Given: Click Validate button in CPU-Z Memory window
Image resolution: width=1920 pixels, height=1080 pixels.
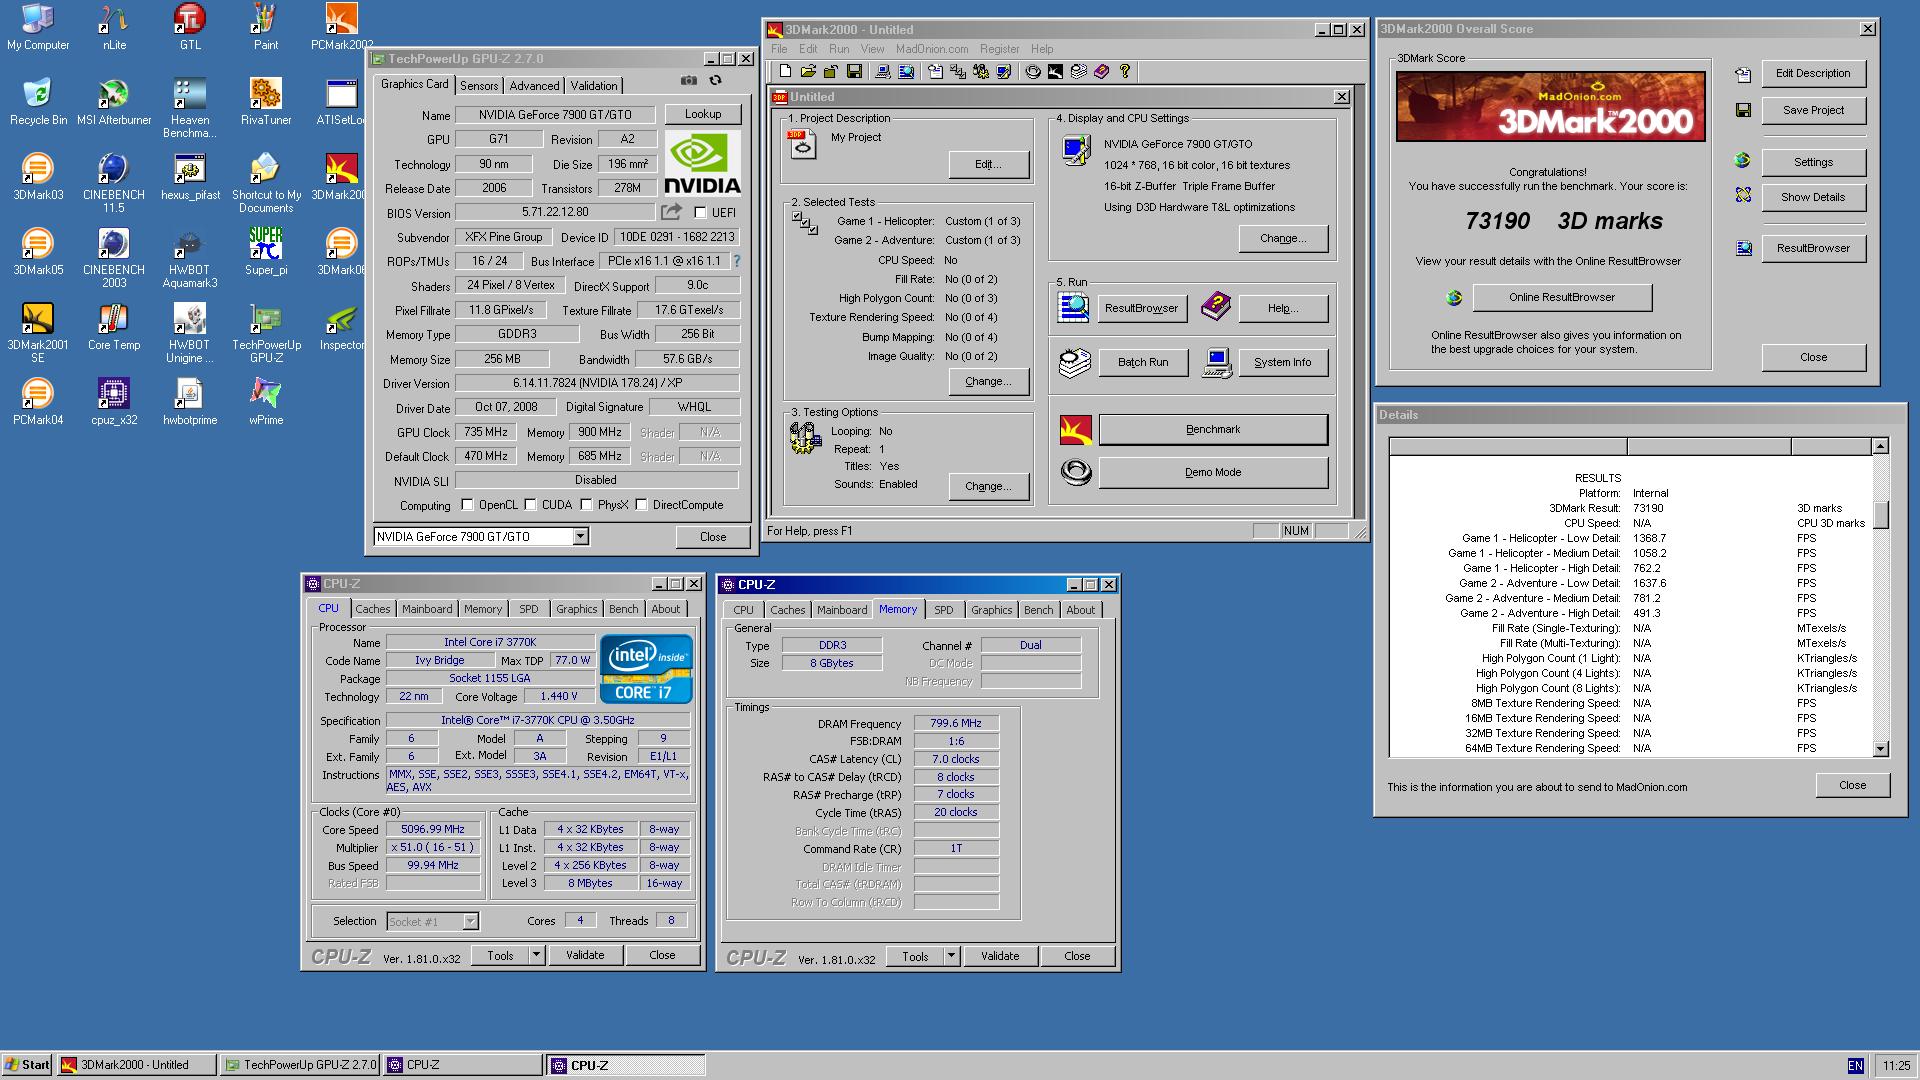Looking at the screenshot, I should 1000,956.
